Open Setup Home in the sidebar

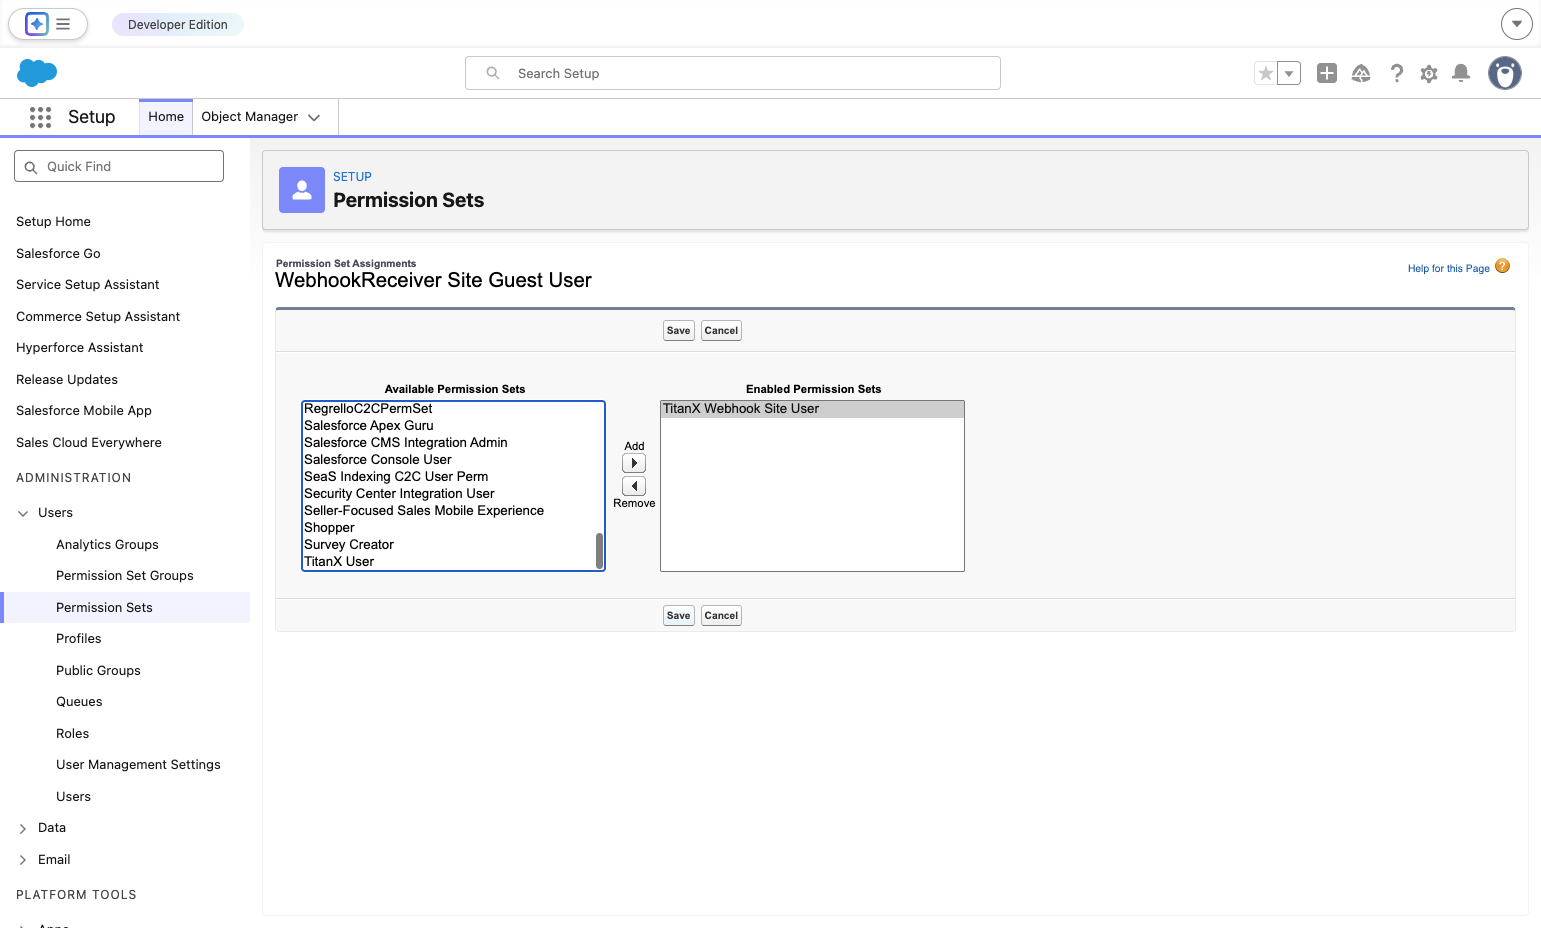[53, 222]
